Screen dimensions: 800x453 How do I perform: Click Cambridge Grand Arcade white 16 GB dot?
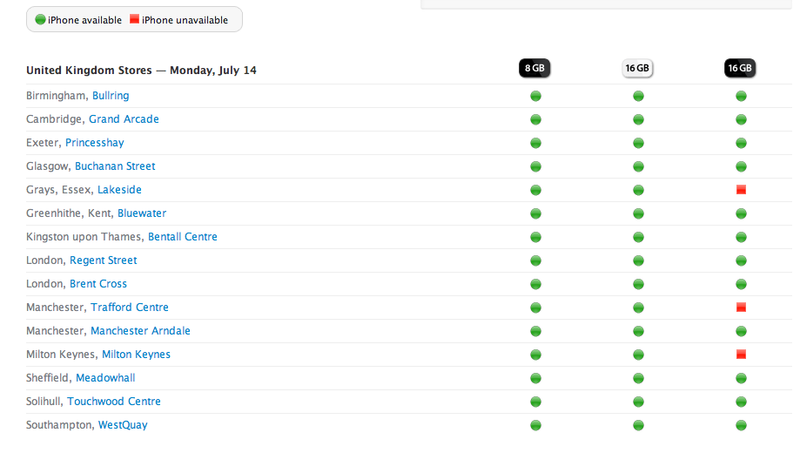click(x=638, y=119)
